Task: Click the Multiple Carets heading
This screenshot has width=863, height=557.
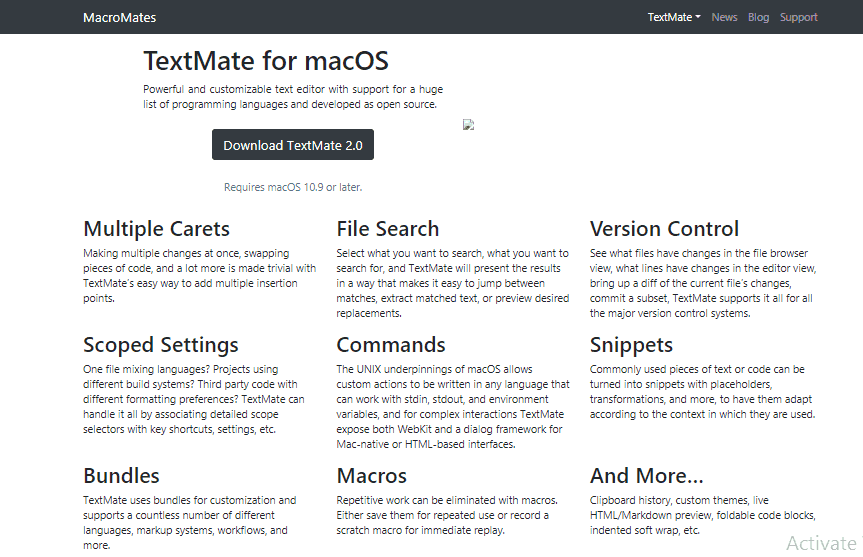Action: [x=156, y=229]
